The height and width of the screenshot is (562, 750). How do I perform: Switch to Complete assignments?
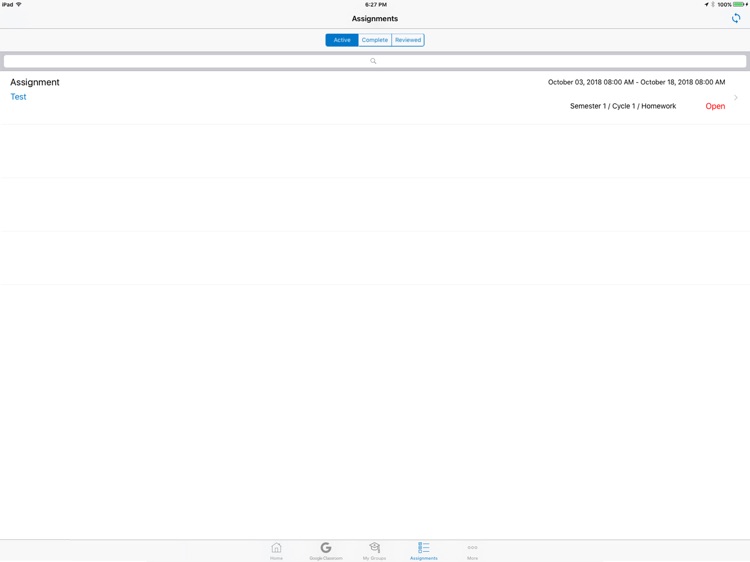[375, 40]
